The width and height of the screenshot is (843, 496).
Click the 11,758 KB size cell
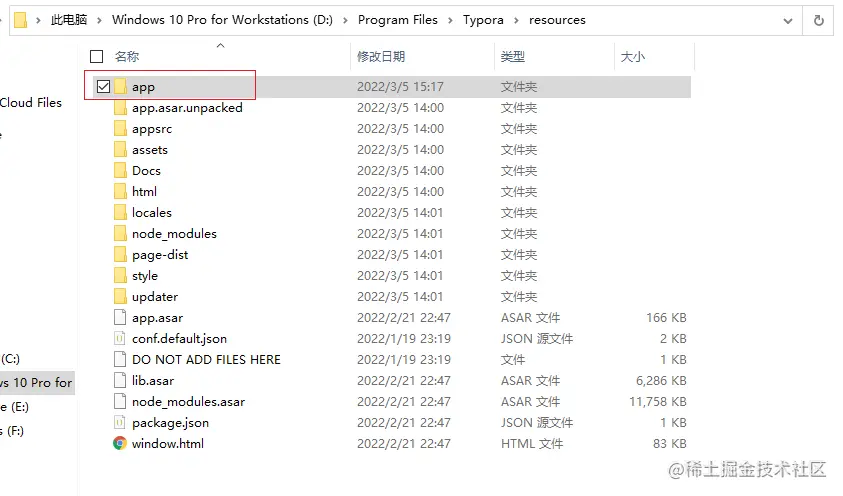(x=658, y=401)
